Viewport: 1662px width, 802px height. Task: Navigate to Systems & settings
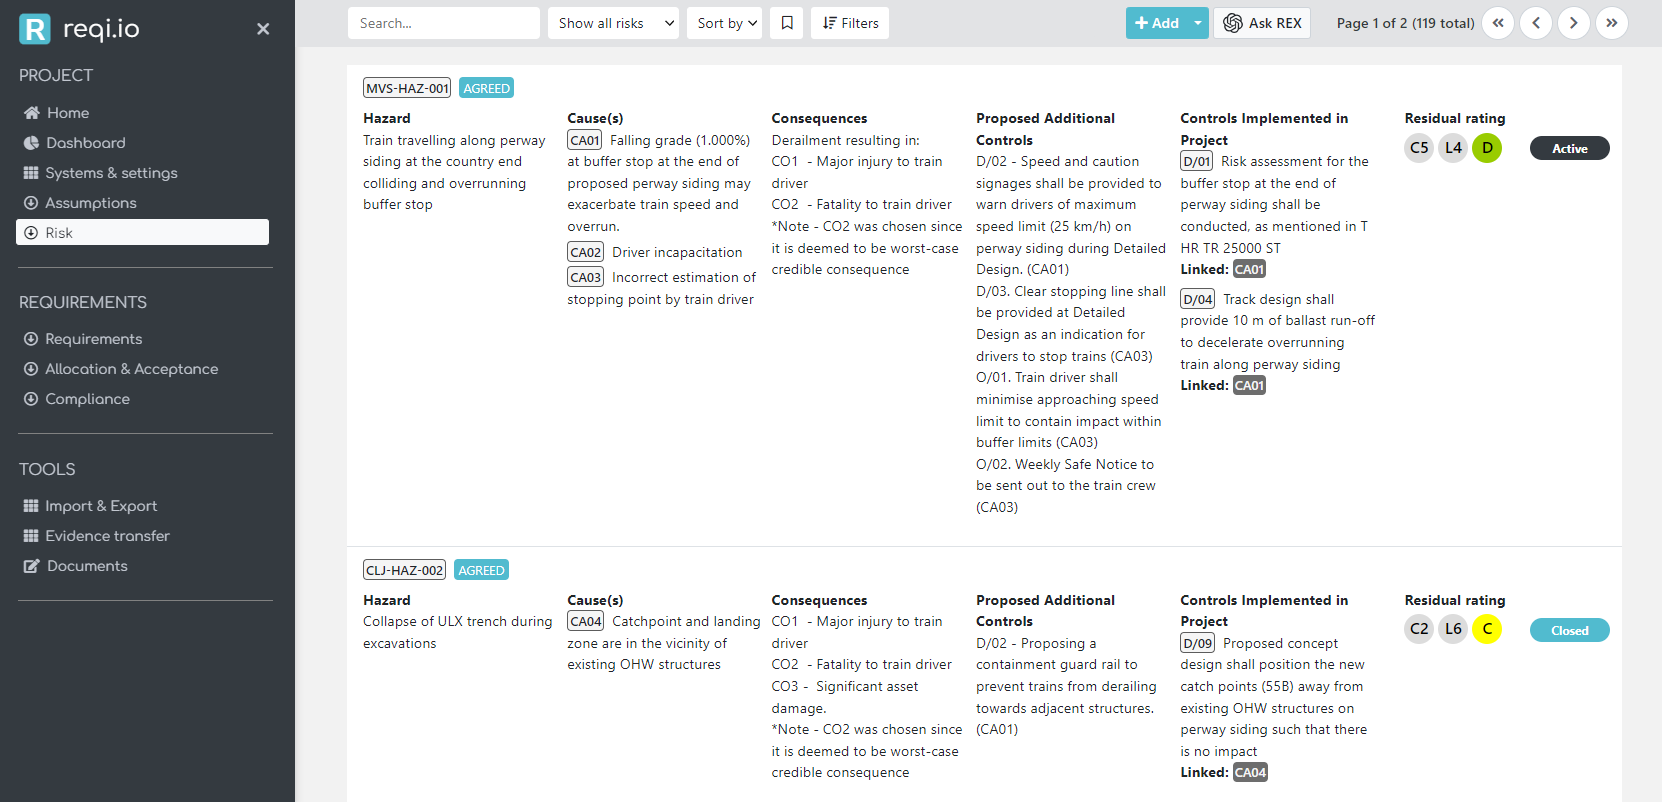[111, 173]
